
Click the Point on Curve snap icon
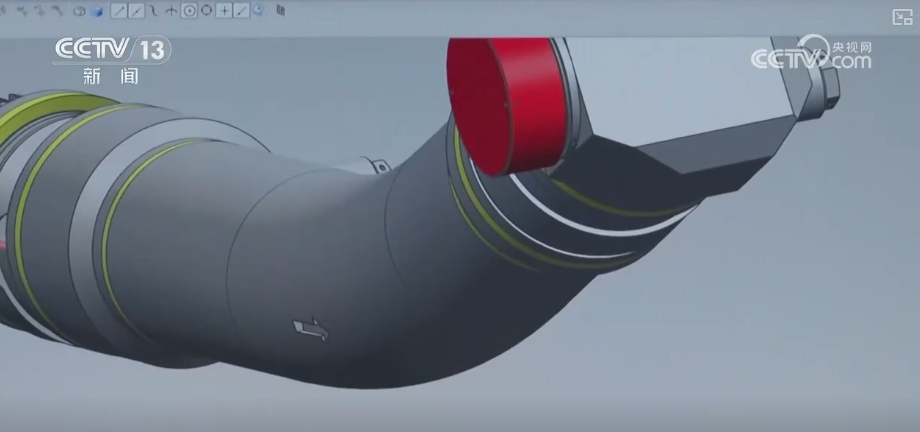coord(241,11)
